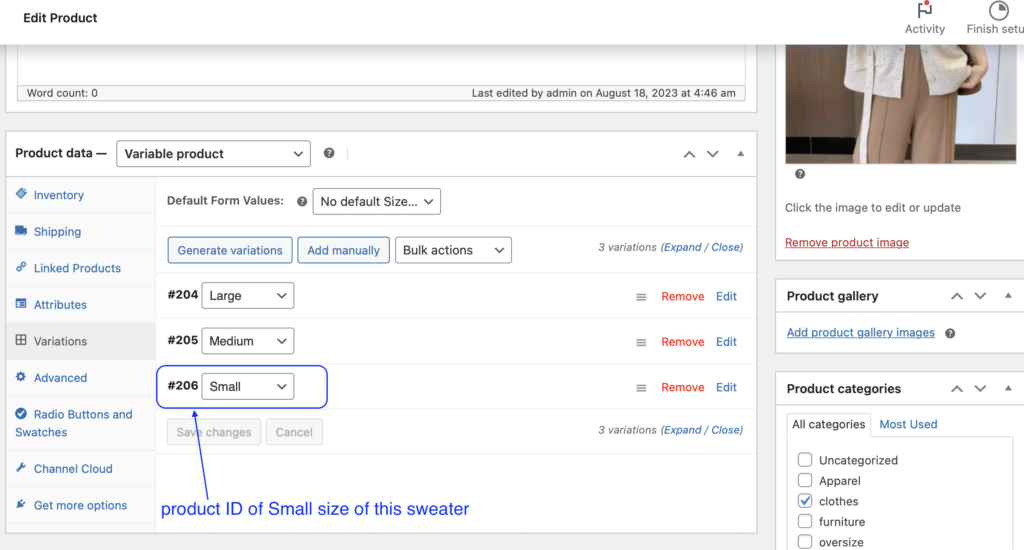Open the Bulk actions dropdown
The image size is (1024, 550).
pyautogui.click(x=454, y=250)
